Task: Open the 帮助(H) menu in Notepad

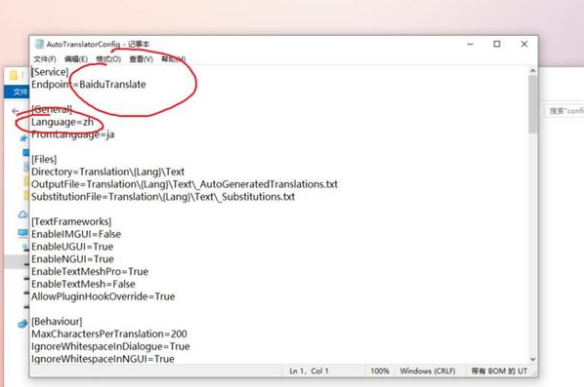Action: [x=174, y=59]
